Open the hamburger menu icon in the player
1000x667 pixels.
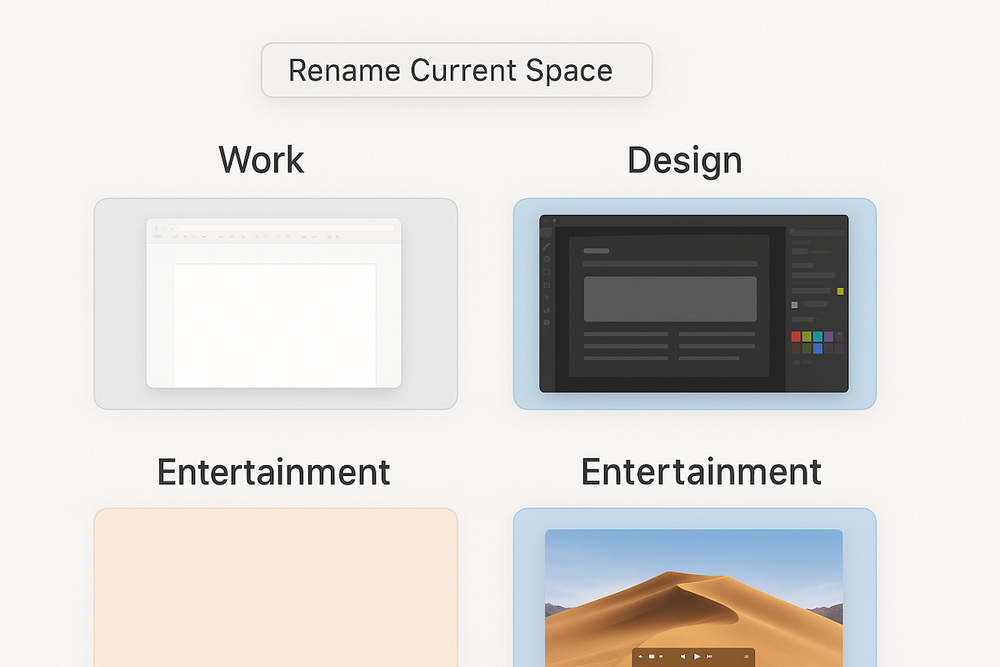pyautogui.click(x=747, y=656)
